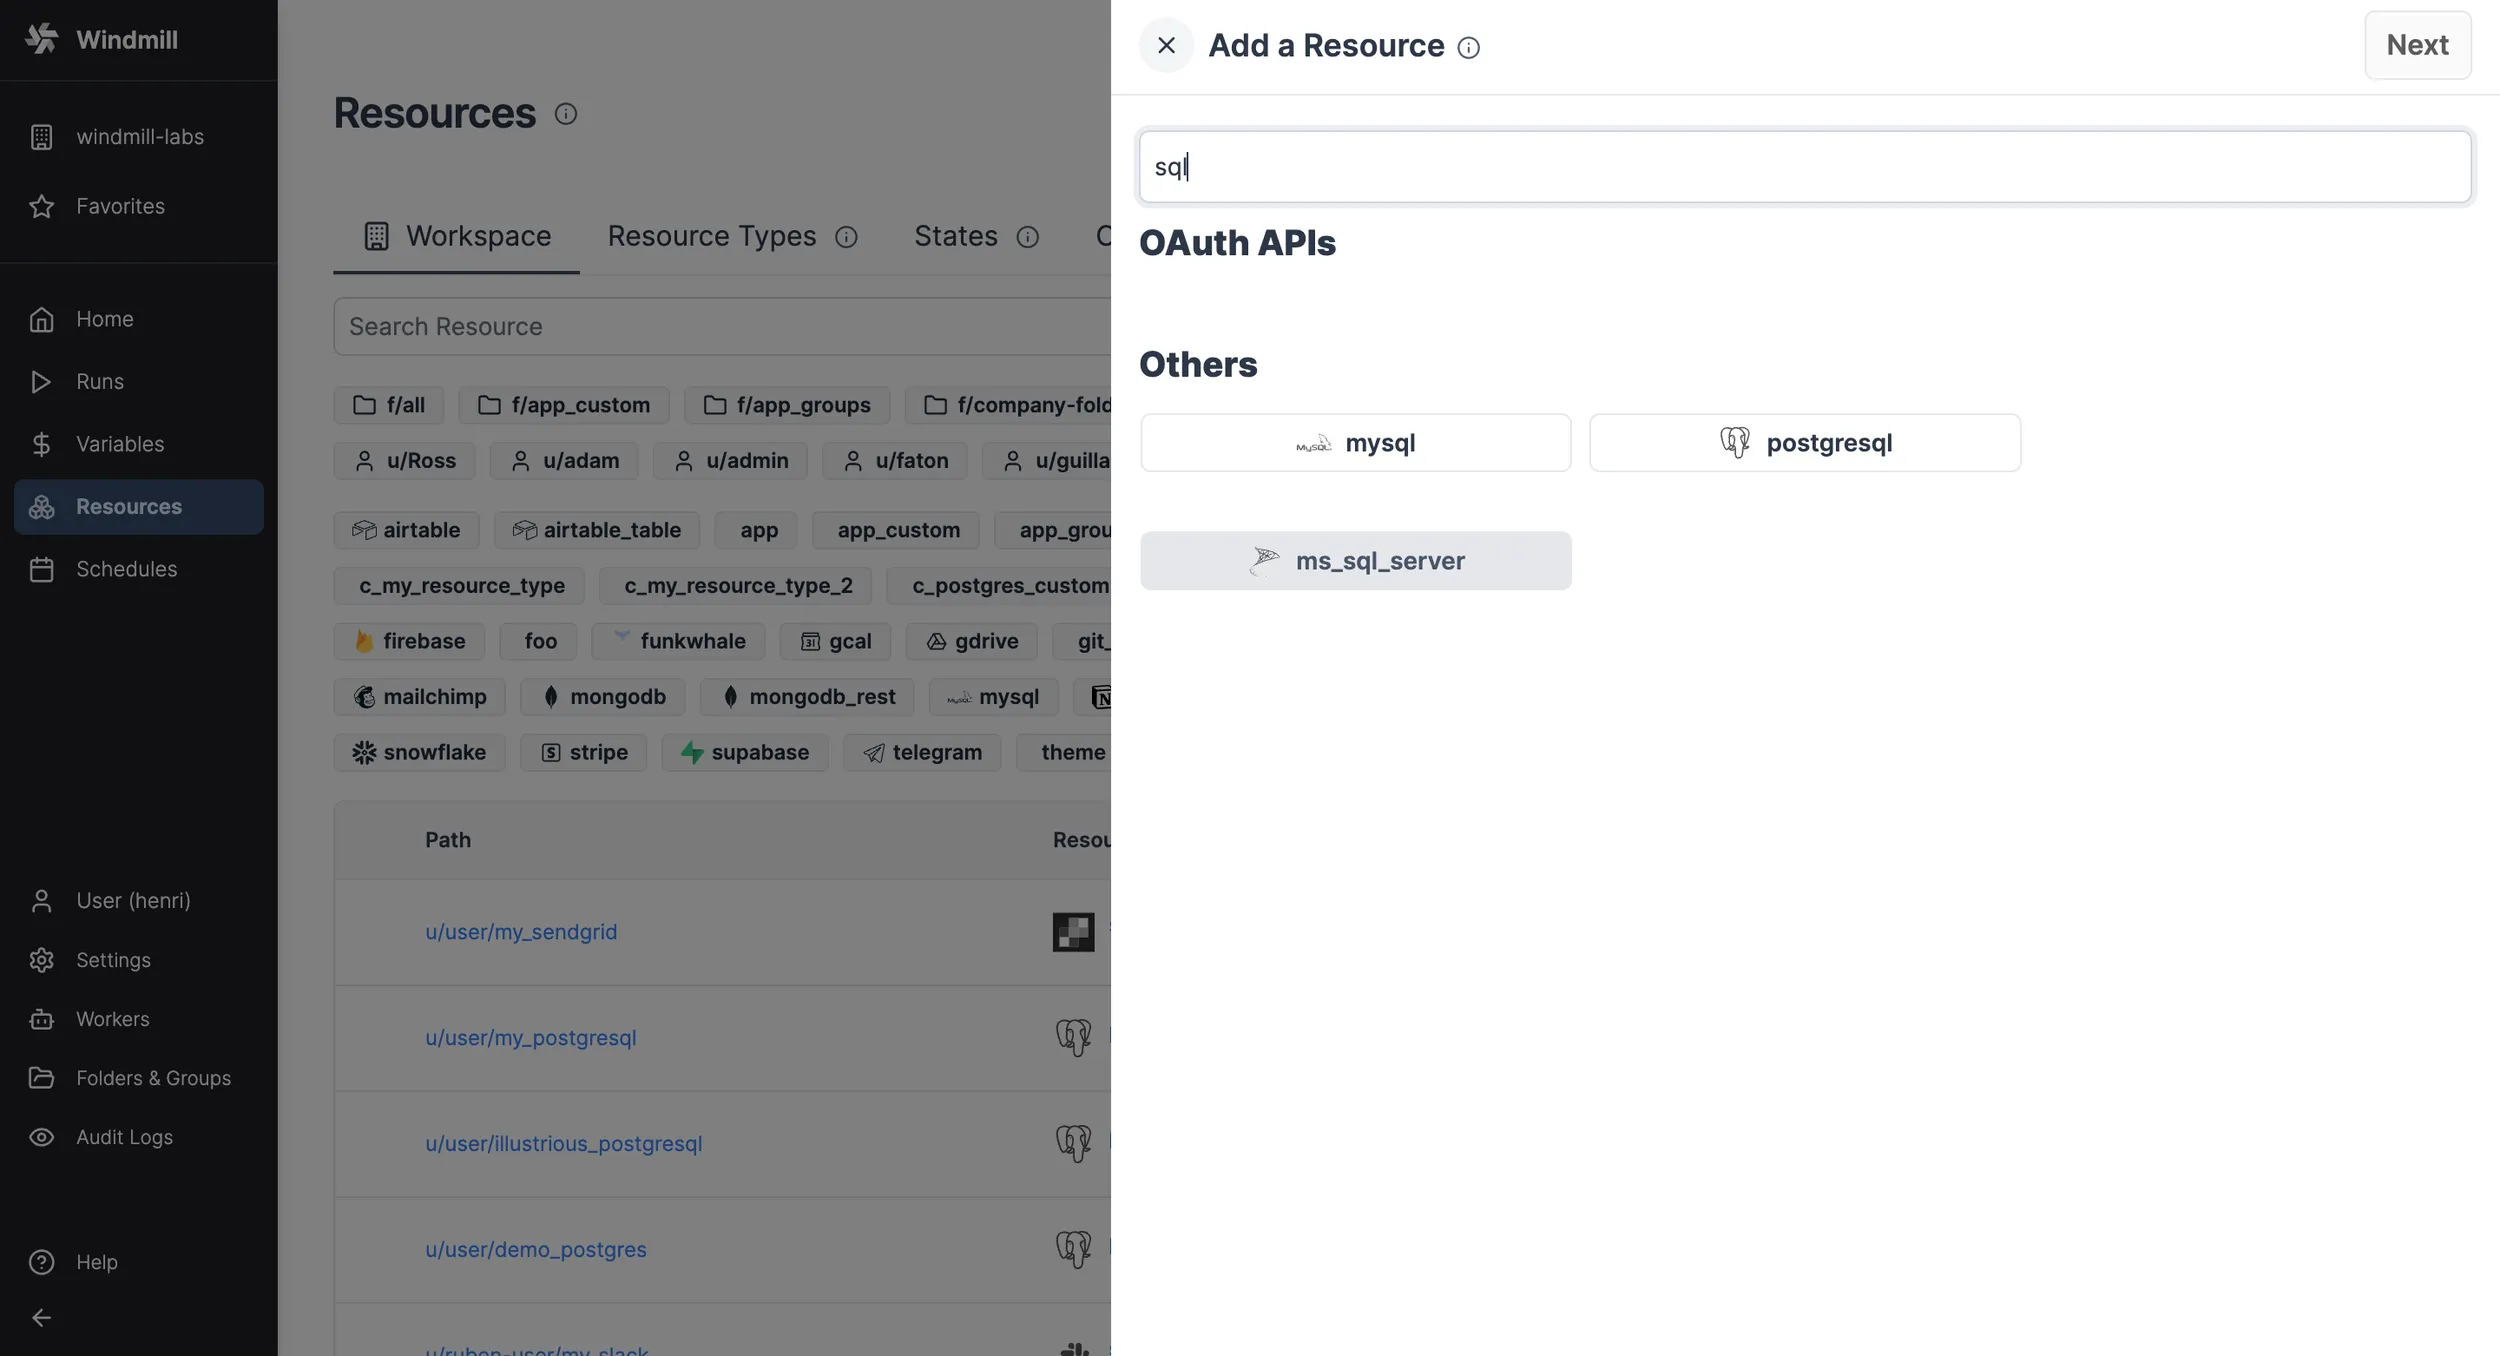
Task: Open the Workers page in the sidebar
Action: coord(112,1019)
